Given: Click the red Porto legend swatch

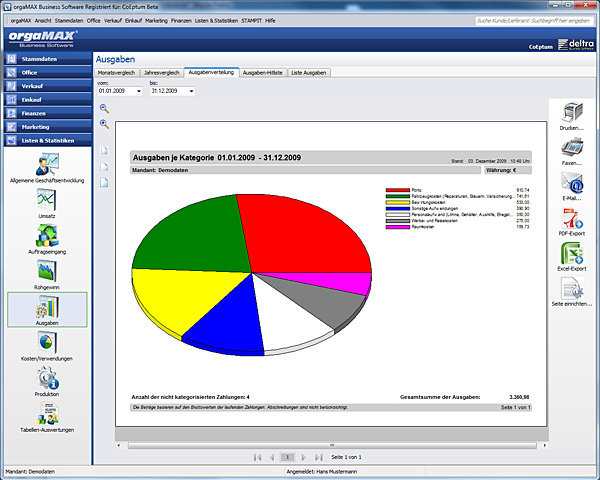Looking at the screenshot, I should (398, 190).
